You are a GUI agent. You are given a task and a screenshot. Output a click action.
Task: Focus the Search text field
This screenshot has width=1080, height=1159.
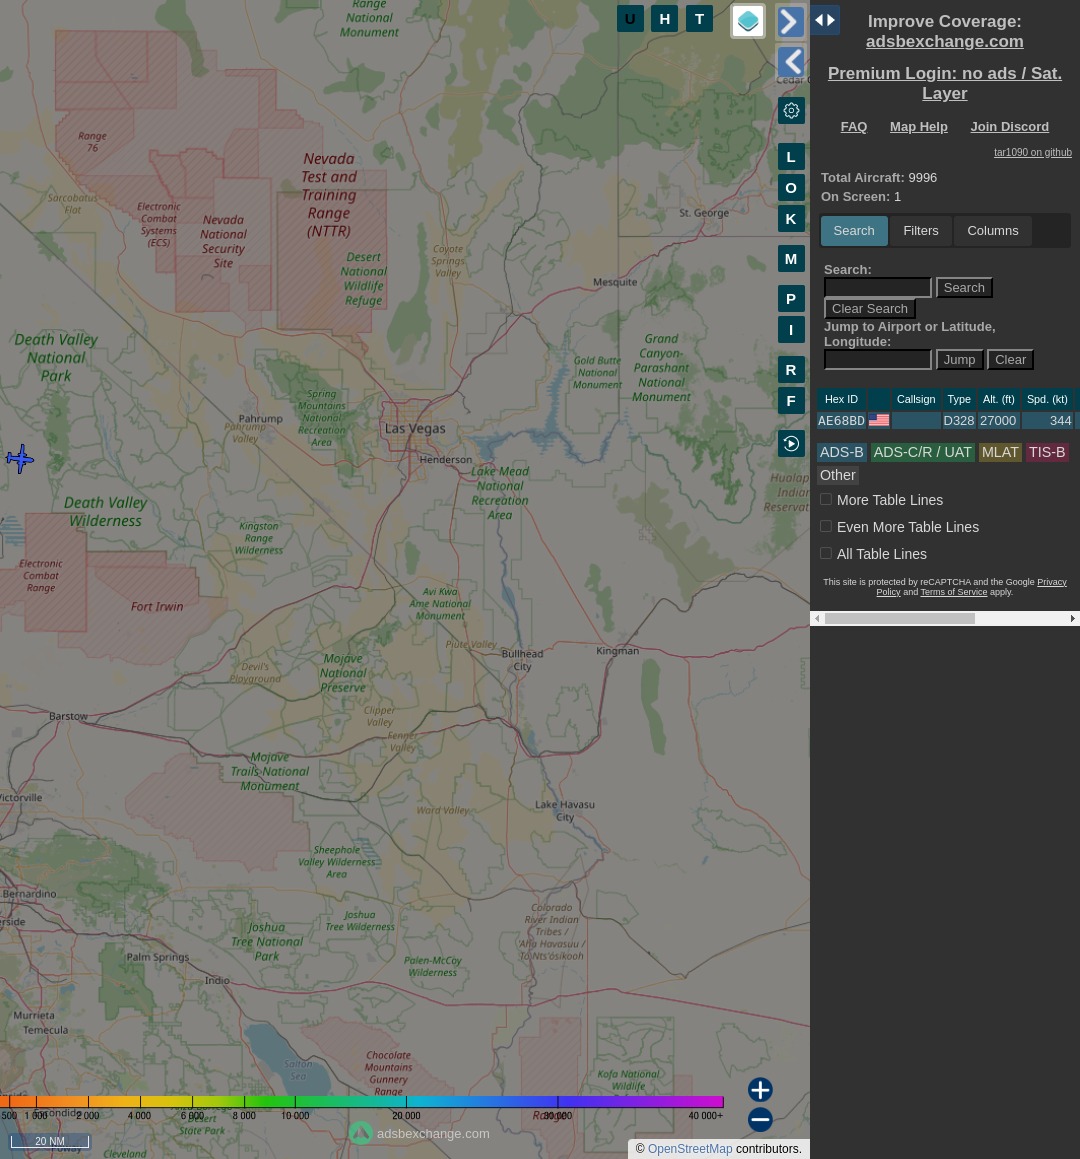pyautogui.click(x=877, y=288)
